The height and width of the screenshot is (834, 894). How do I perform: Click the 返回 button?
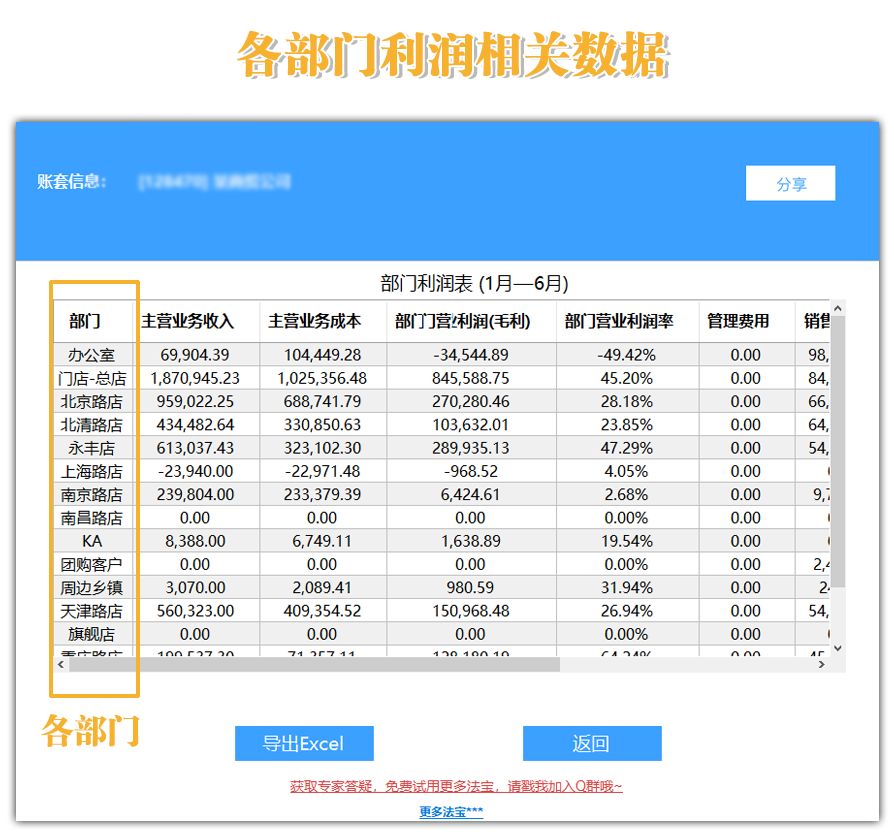click(592, 743)
